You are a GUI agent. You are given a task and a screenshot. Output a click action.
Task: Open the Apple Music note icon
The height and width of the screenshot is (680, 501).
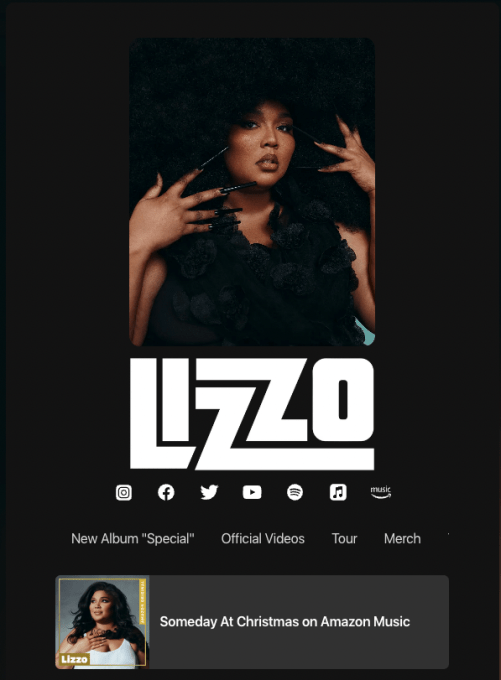338,492
